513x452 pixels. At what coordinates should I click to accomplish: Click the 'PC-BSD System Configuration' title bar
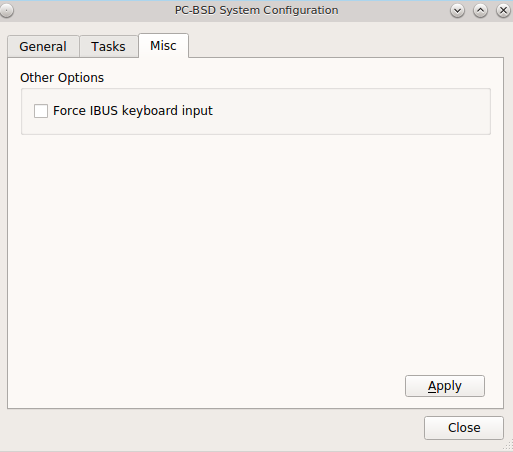click(256, 10)
